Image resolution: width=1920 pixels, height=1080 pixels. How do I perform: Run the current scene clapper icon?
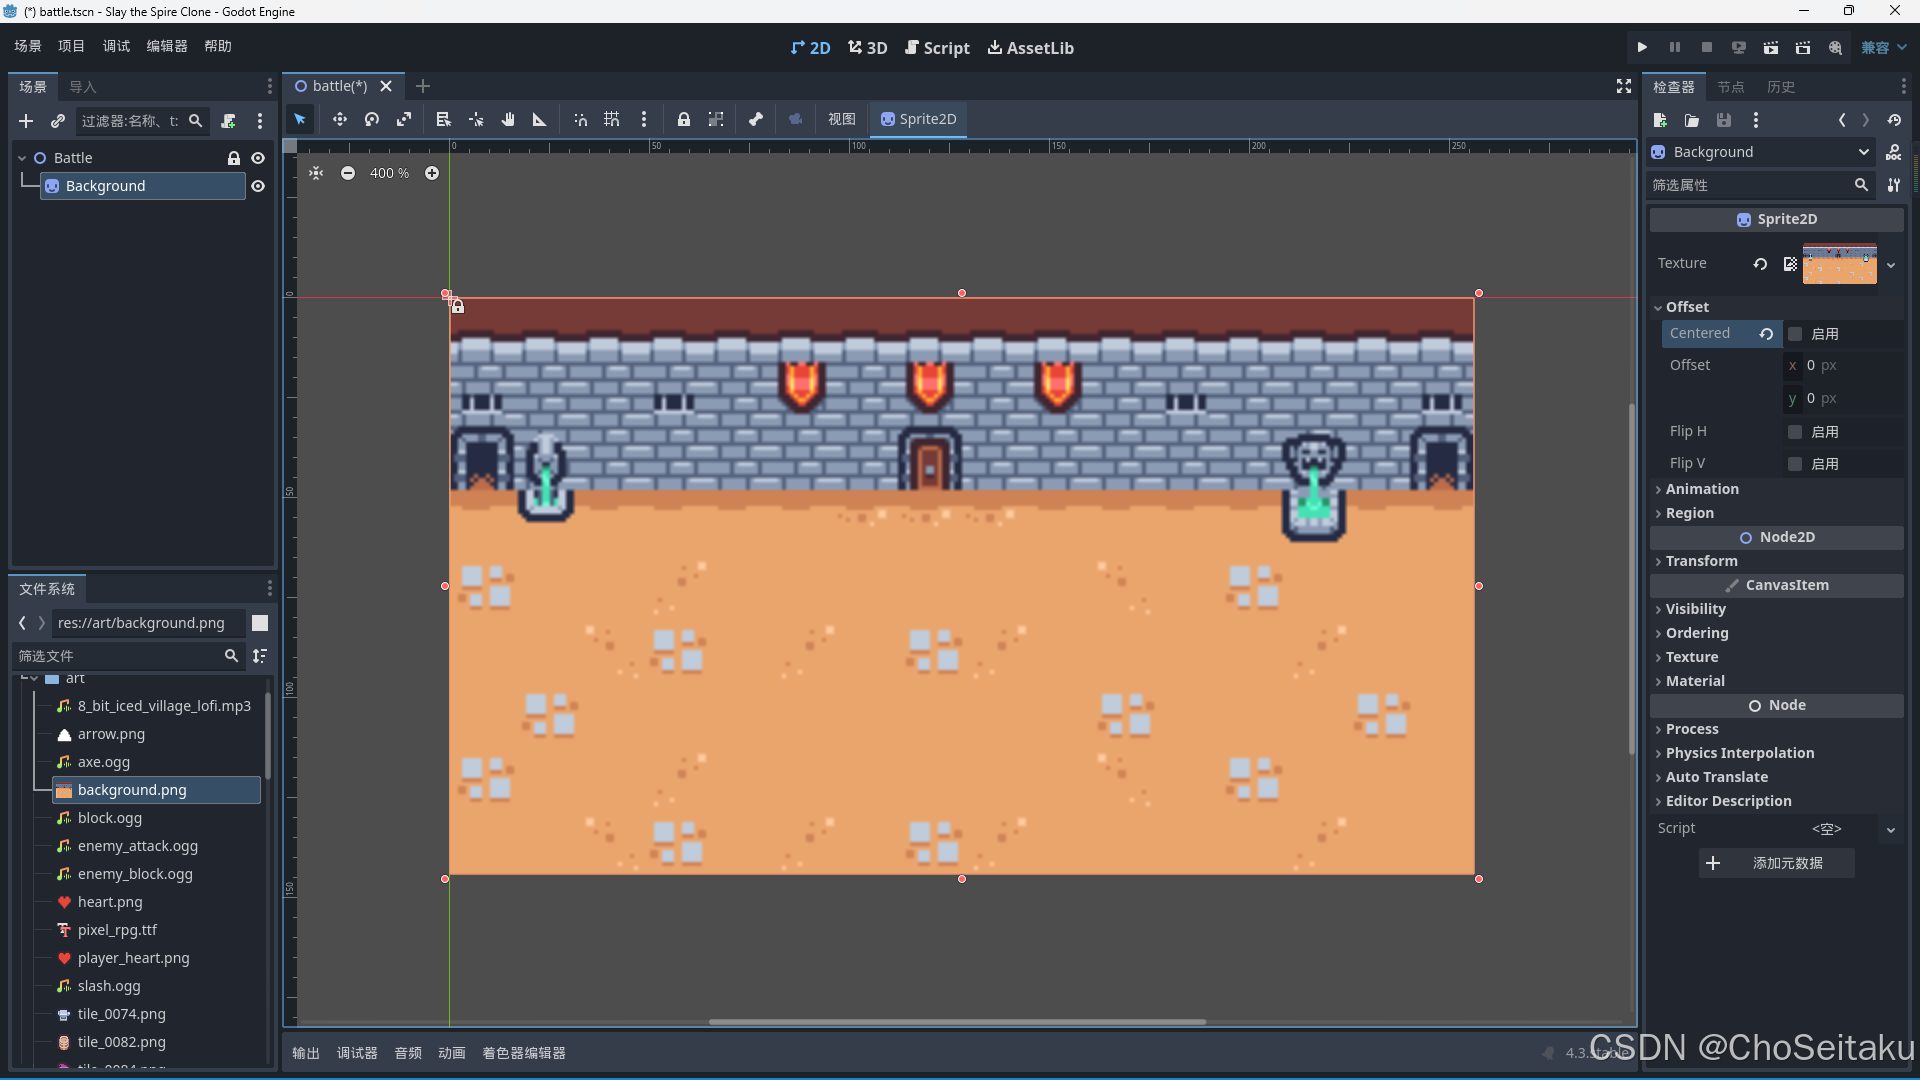tap(1771, 47)
